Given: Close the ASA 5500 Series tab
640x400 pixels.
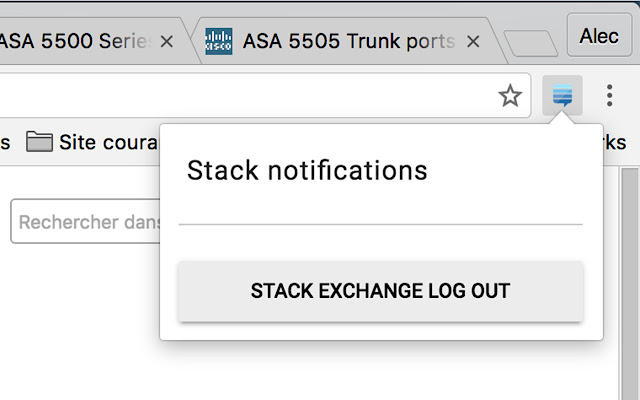Looking at the screenshot, I should (x=167, y=42).
